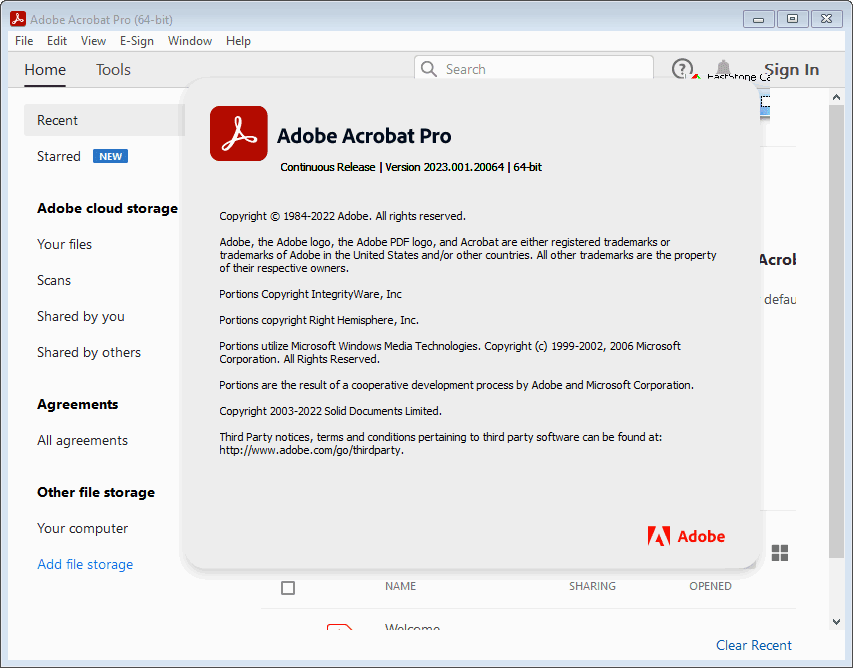This screenshot has width=853, height=668.
Task: Open Your computer under Other file storage
Action: click(82, 528)
